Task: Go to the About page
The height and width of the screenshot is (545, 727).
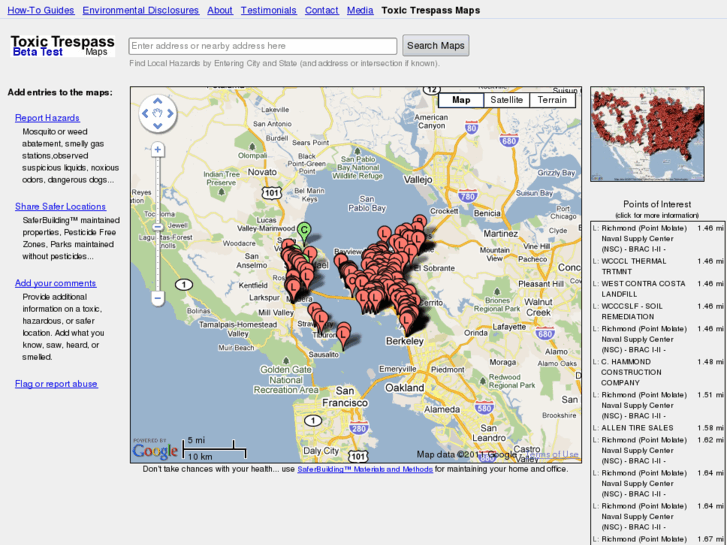Action: (x=220, y=10)
